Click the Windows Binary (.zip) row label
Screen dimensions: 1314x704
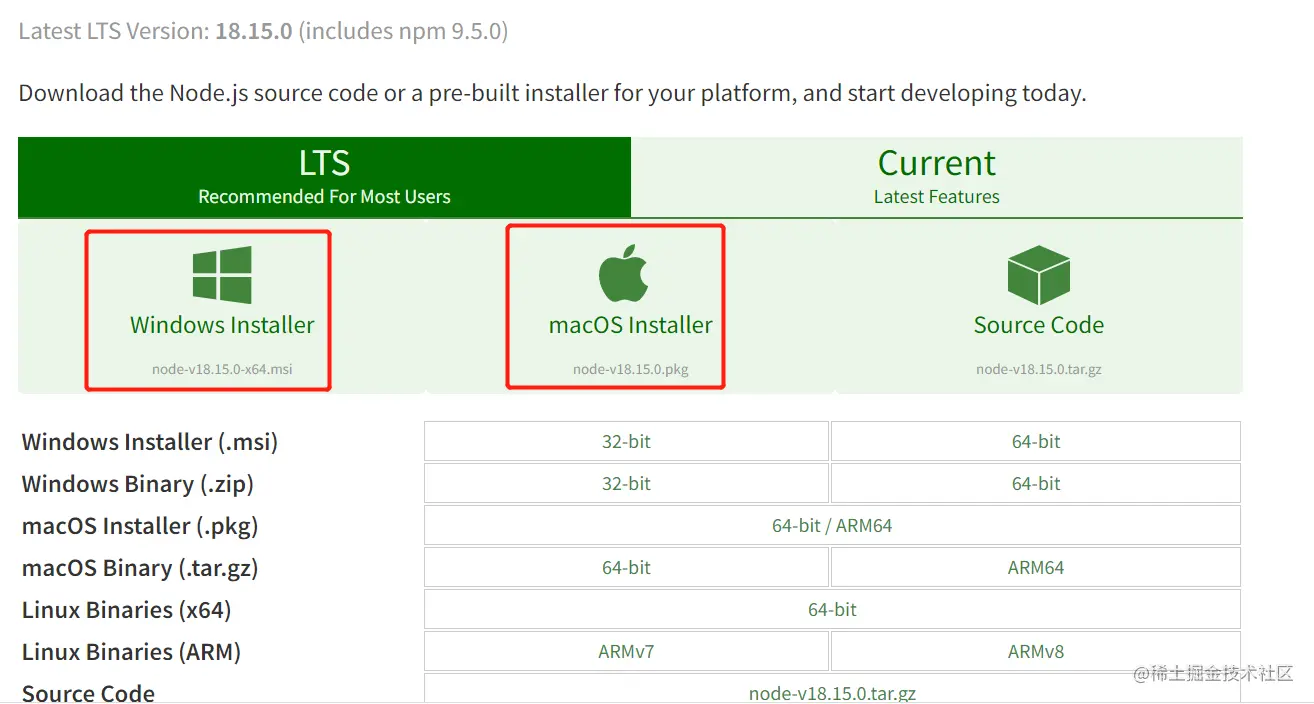click(138, 484)
